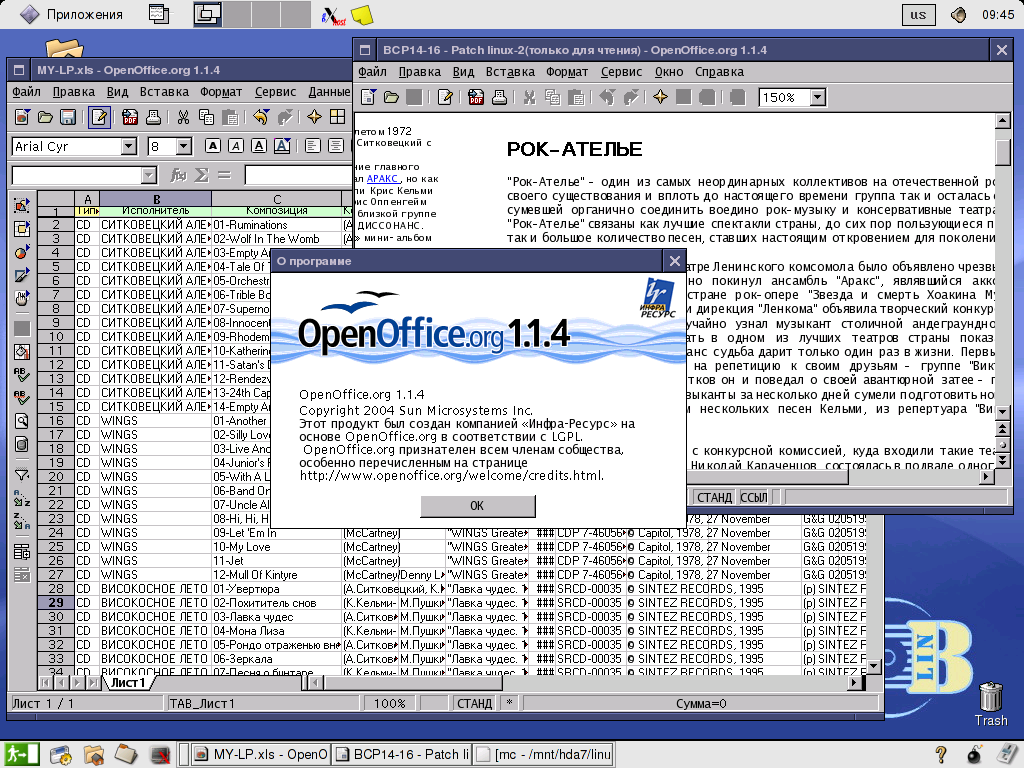1024x768 pixels.
Task: Click the Insert Chart icon in side toolbar
Action: point(22,252)
